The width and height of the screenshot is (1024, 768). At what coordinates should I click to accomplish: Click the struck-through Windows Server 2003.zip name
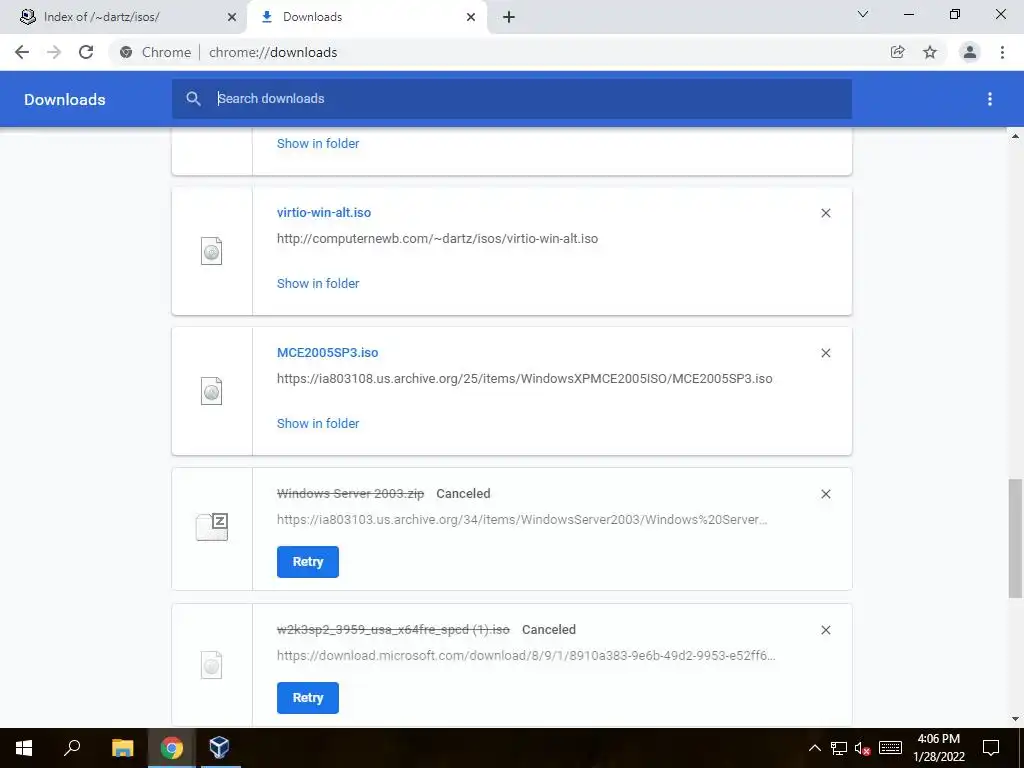(x=351, y=494)
